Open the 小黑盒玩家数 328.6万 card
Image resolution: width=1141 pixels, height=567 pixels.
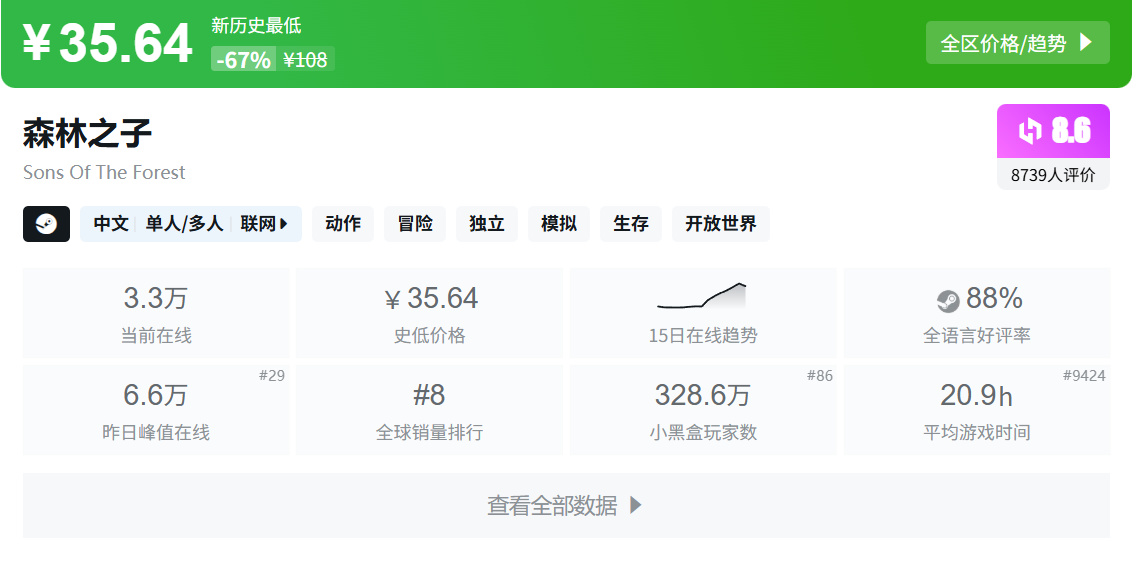[703, 411]
